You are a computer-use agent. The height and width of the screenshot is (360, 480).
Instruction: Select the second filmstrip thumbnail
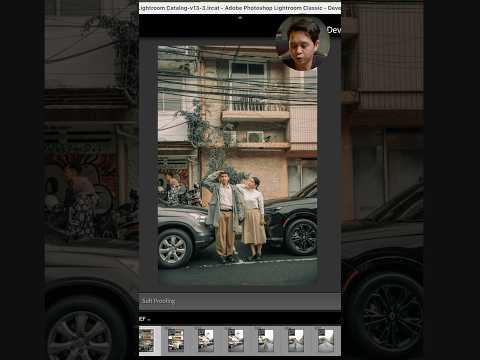[176, 340]
